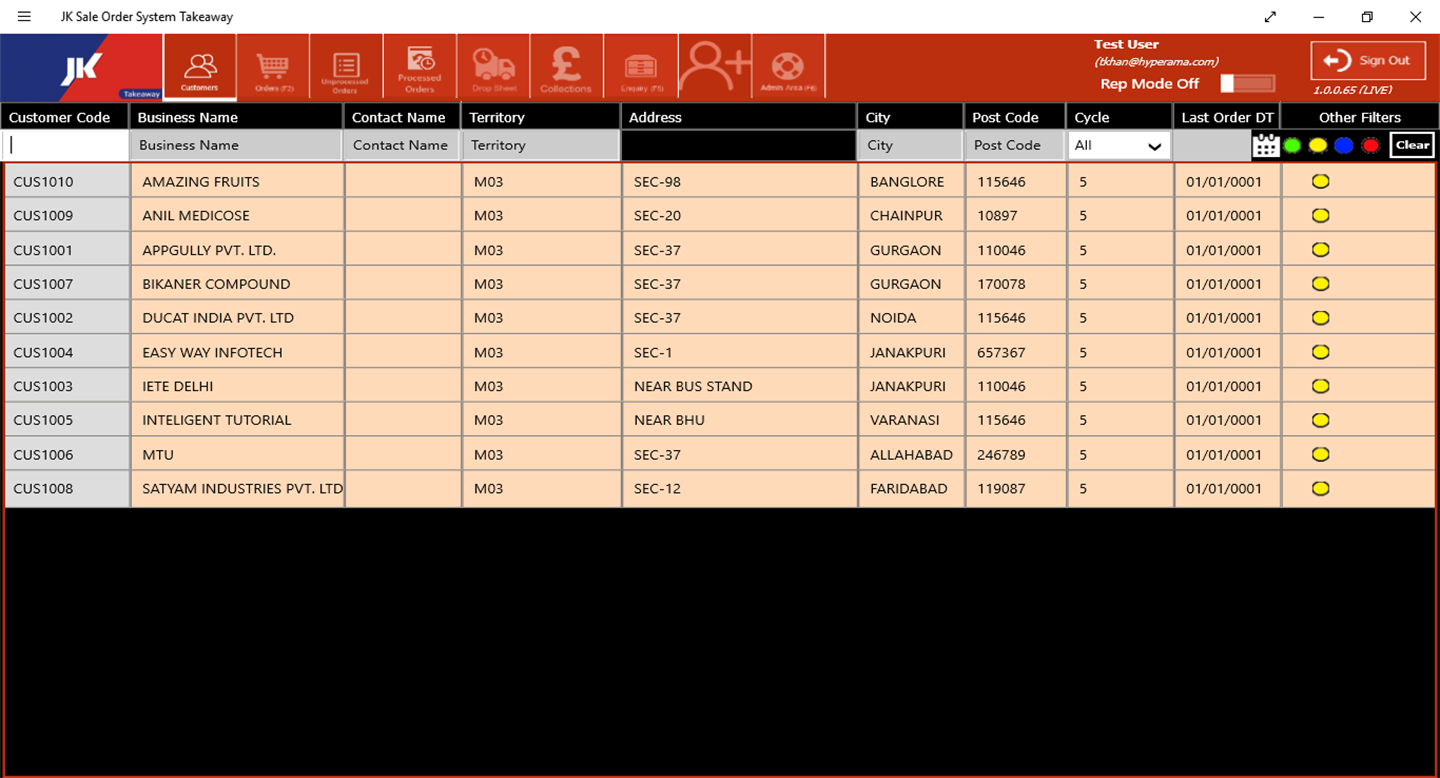Click the Territory filter field
This screenshot has width=1440, height=778.
(x=541, y=146)
